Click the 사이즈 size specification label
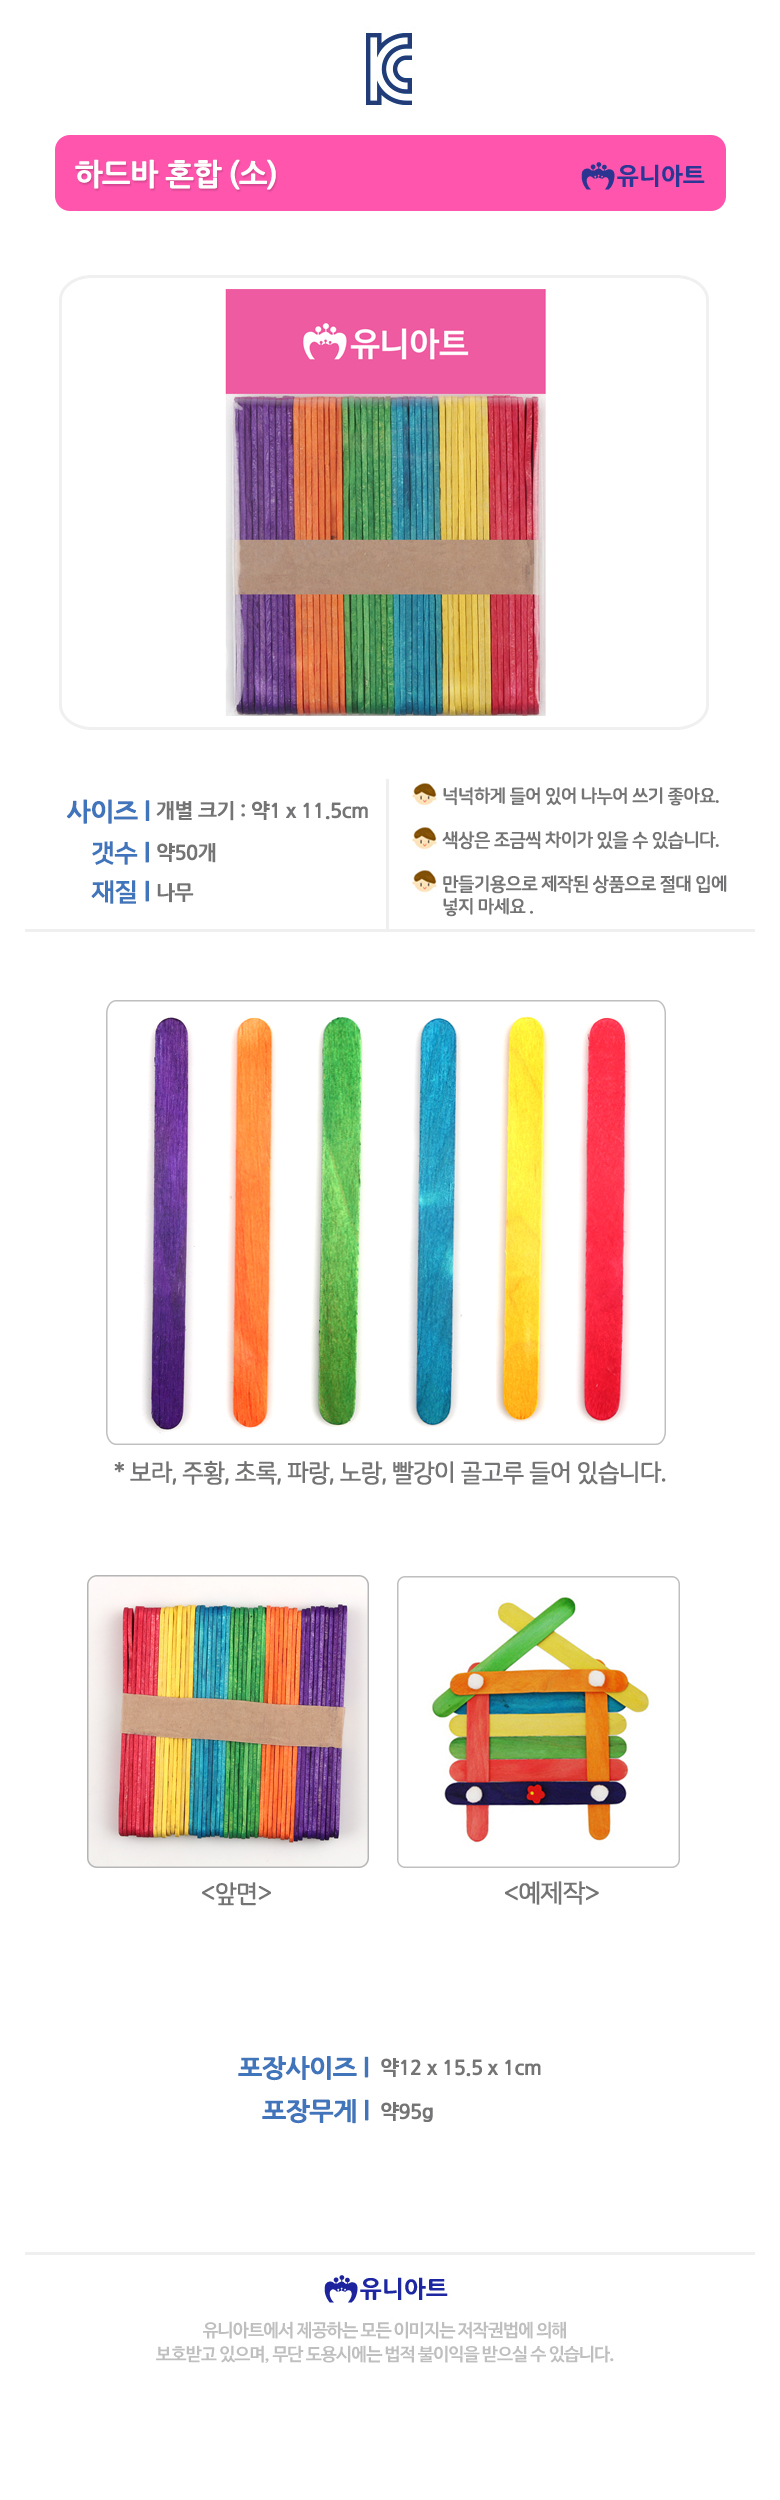This screenshot has width=780, height=2500. coord(102,810)
